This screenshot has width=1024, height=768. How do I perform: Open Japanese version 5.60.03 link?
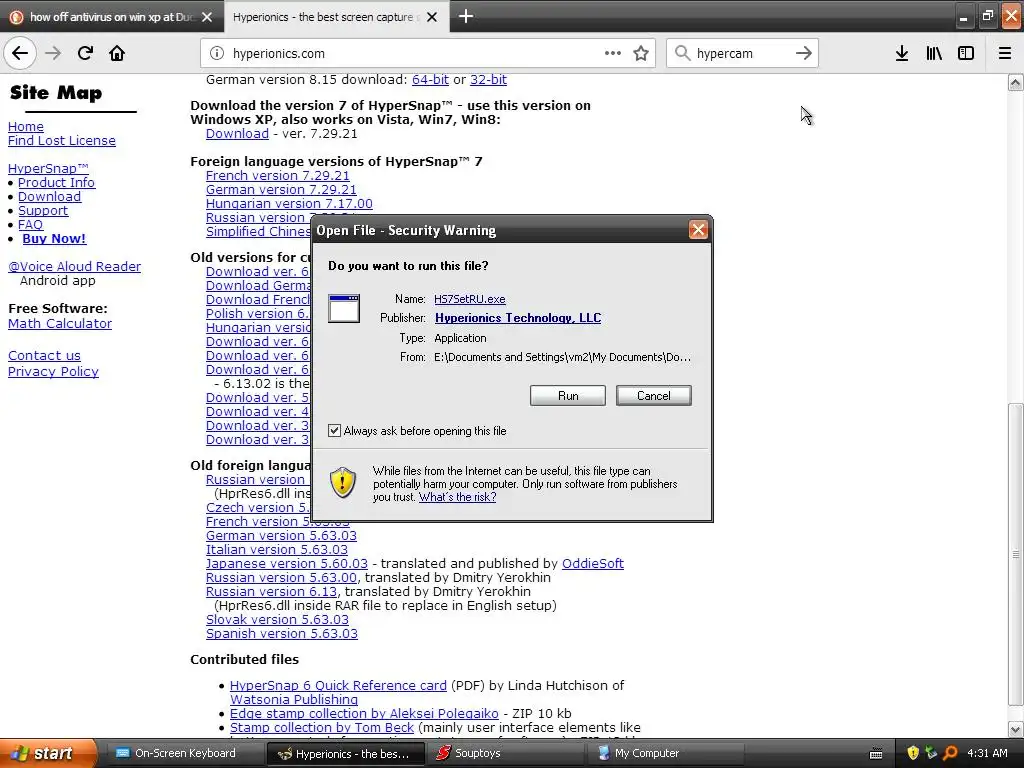click(287, 564)
